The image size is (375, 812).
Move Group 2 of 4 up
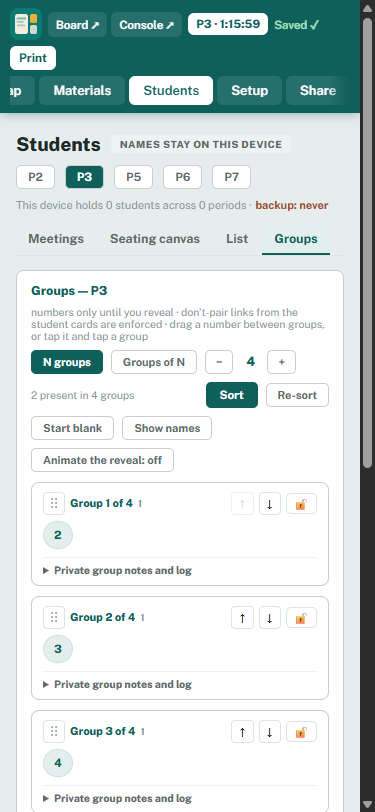242,618
